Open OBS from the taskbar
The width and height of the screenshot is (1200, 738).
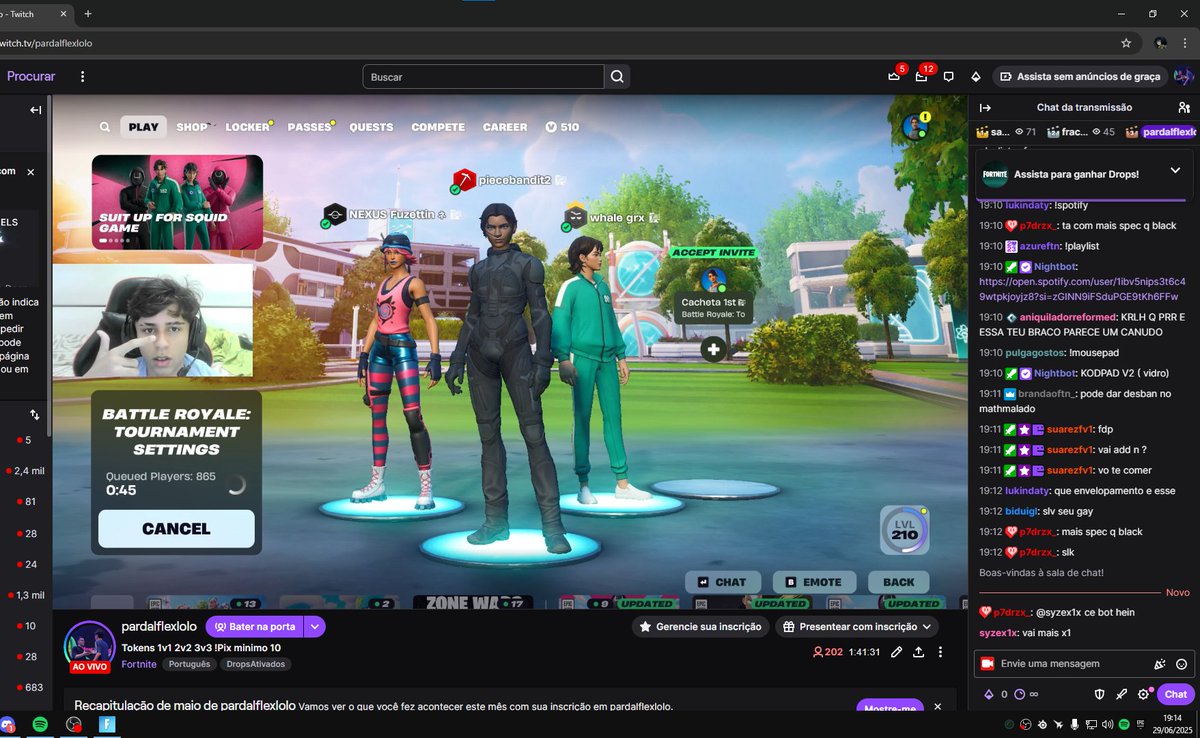click(x=73, y=724)
